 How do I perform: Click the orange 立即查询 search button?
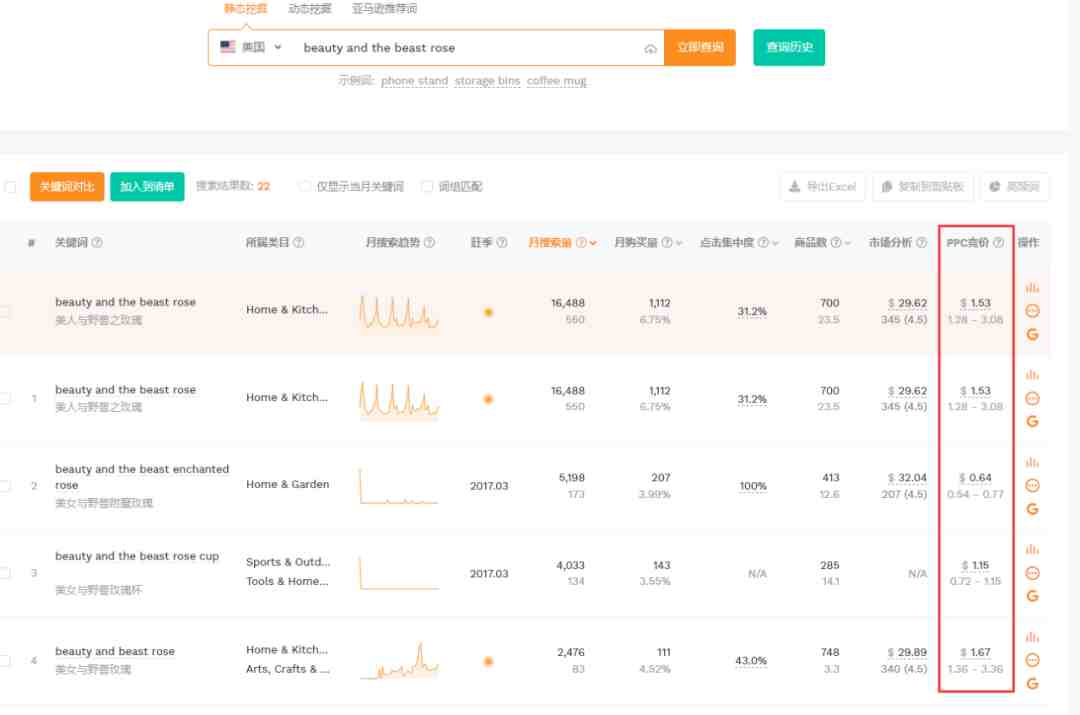pos(700,48)
